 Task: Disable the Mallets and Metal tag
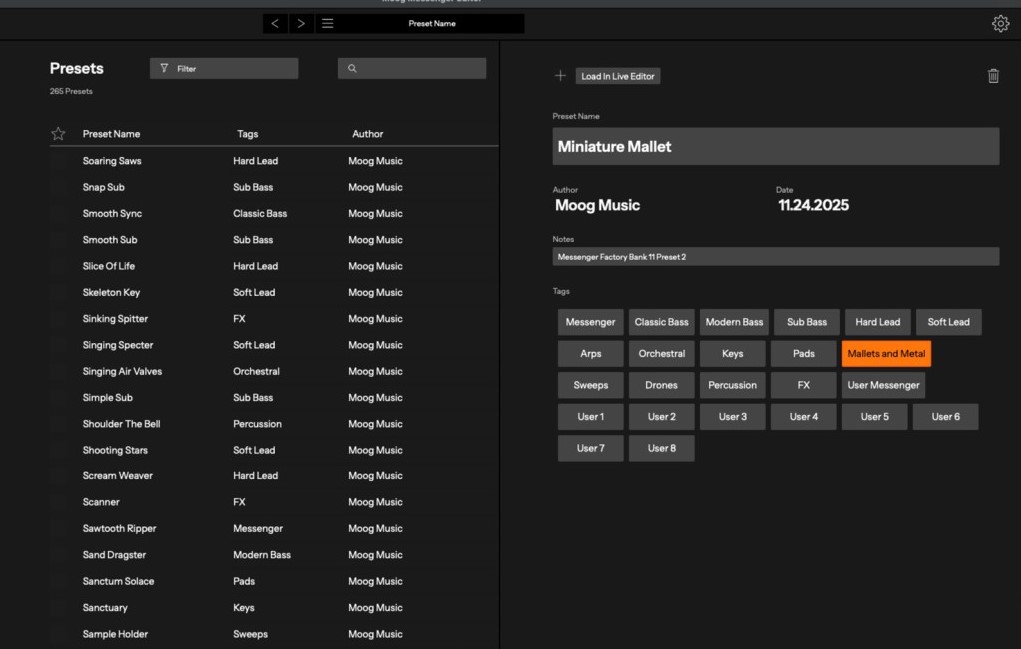(x=886, y=354)
